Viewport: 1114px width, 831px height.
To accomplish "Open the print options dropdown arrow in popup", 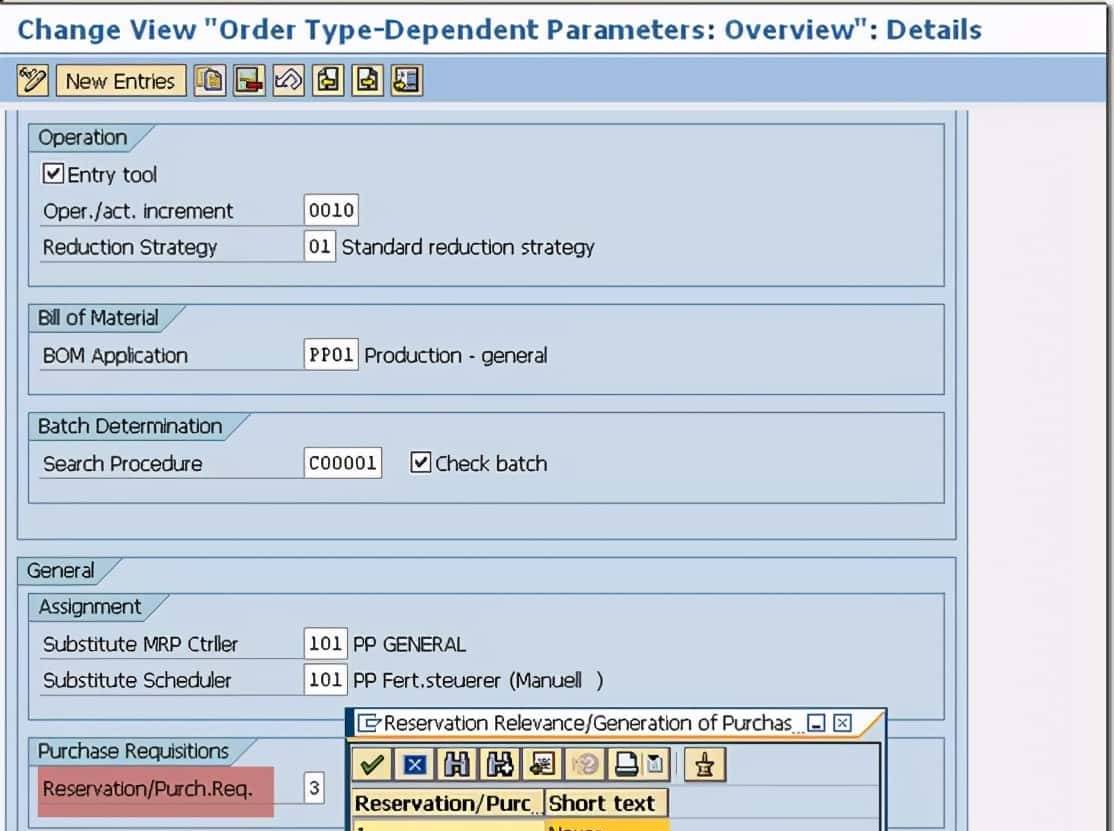I will (x=654, y=765).
